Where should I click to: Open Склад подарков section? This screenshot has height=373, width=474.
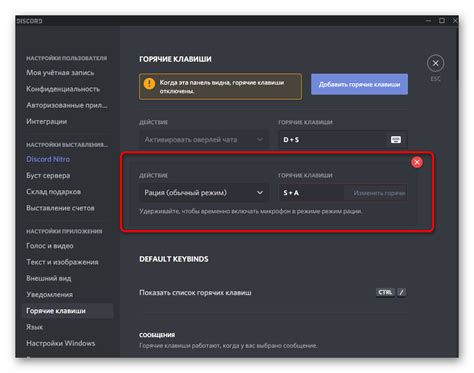(x=53, y=192)
